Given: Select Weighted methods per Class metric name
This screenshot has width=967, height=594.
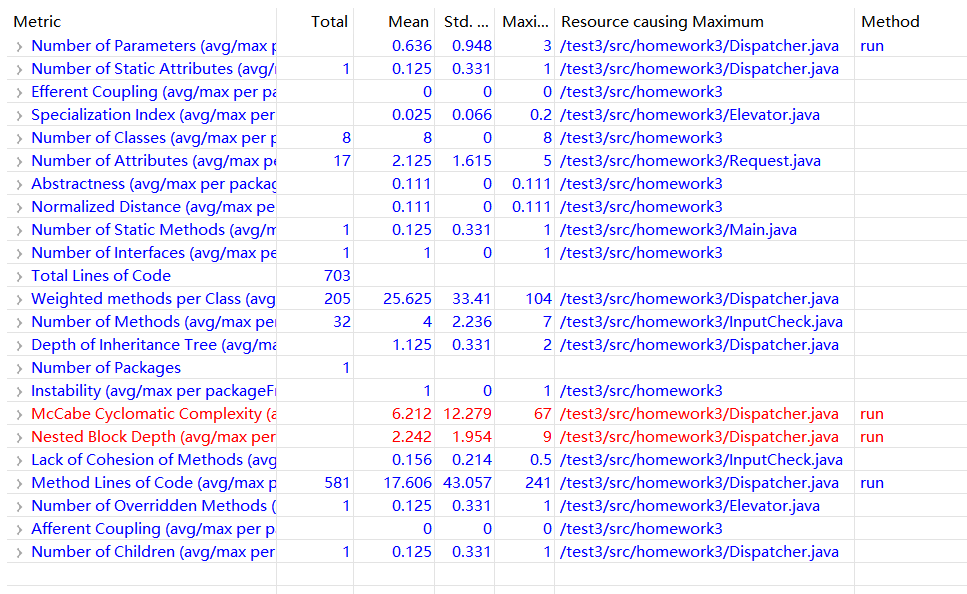Looking at the screenshot, I should coord(153,299).
